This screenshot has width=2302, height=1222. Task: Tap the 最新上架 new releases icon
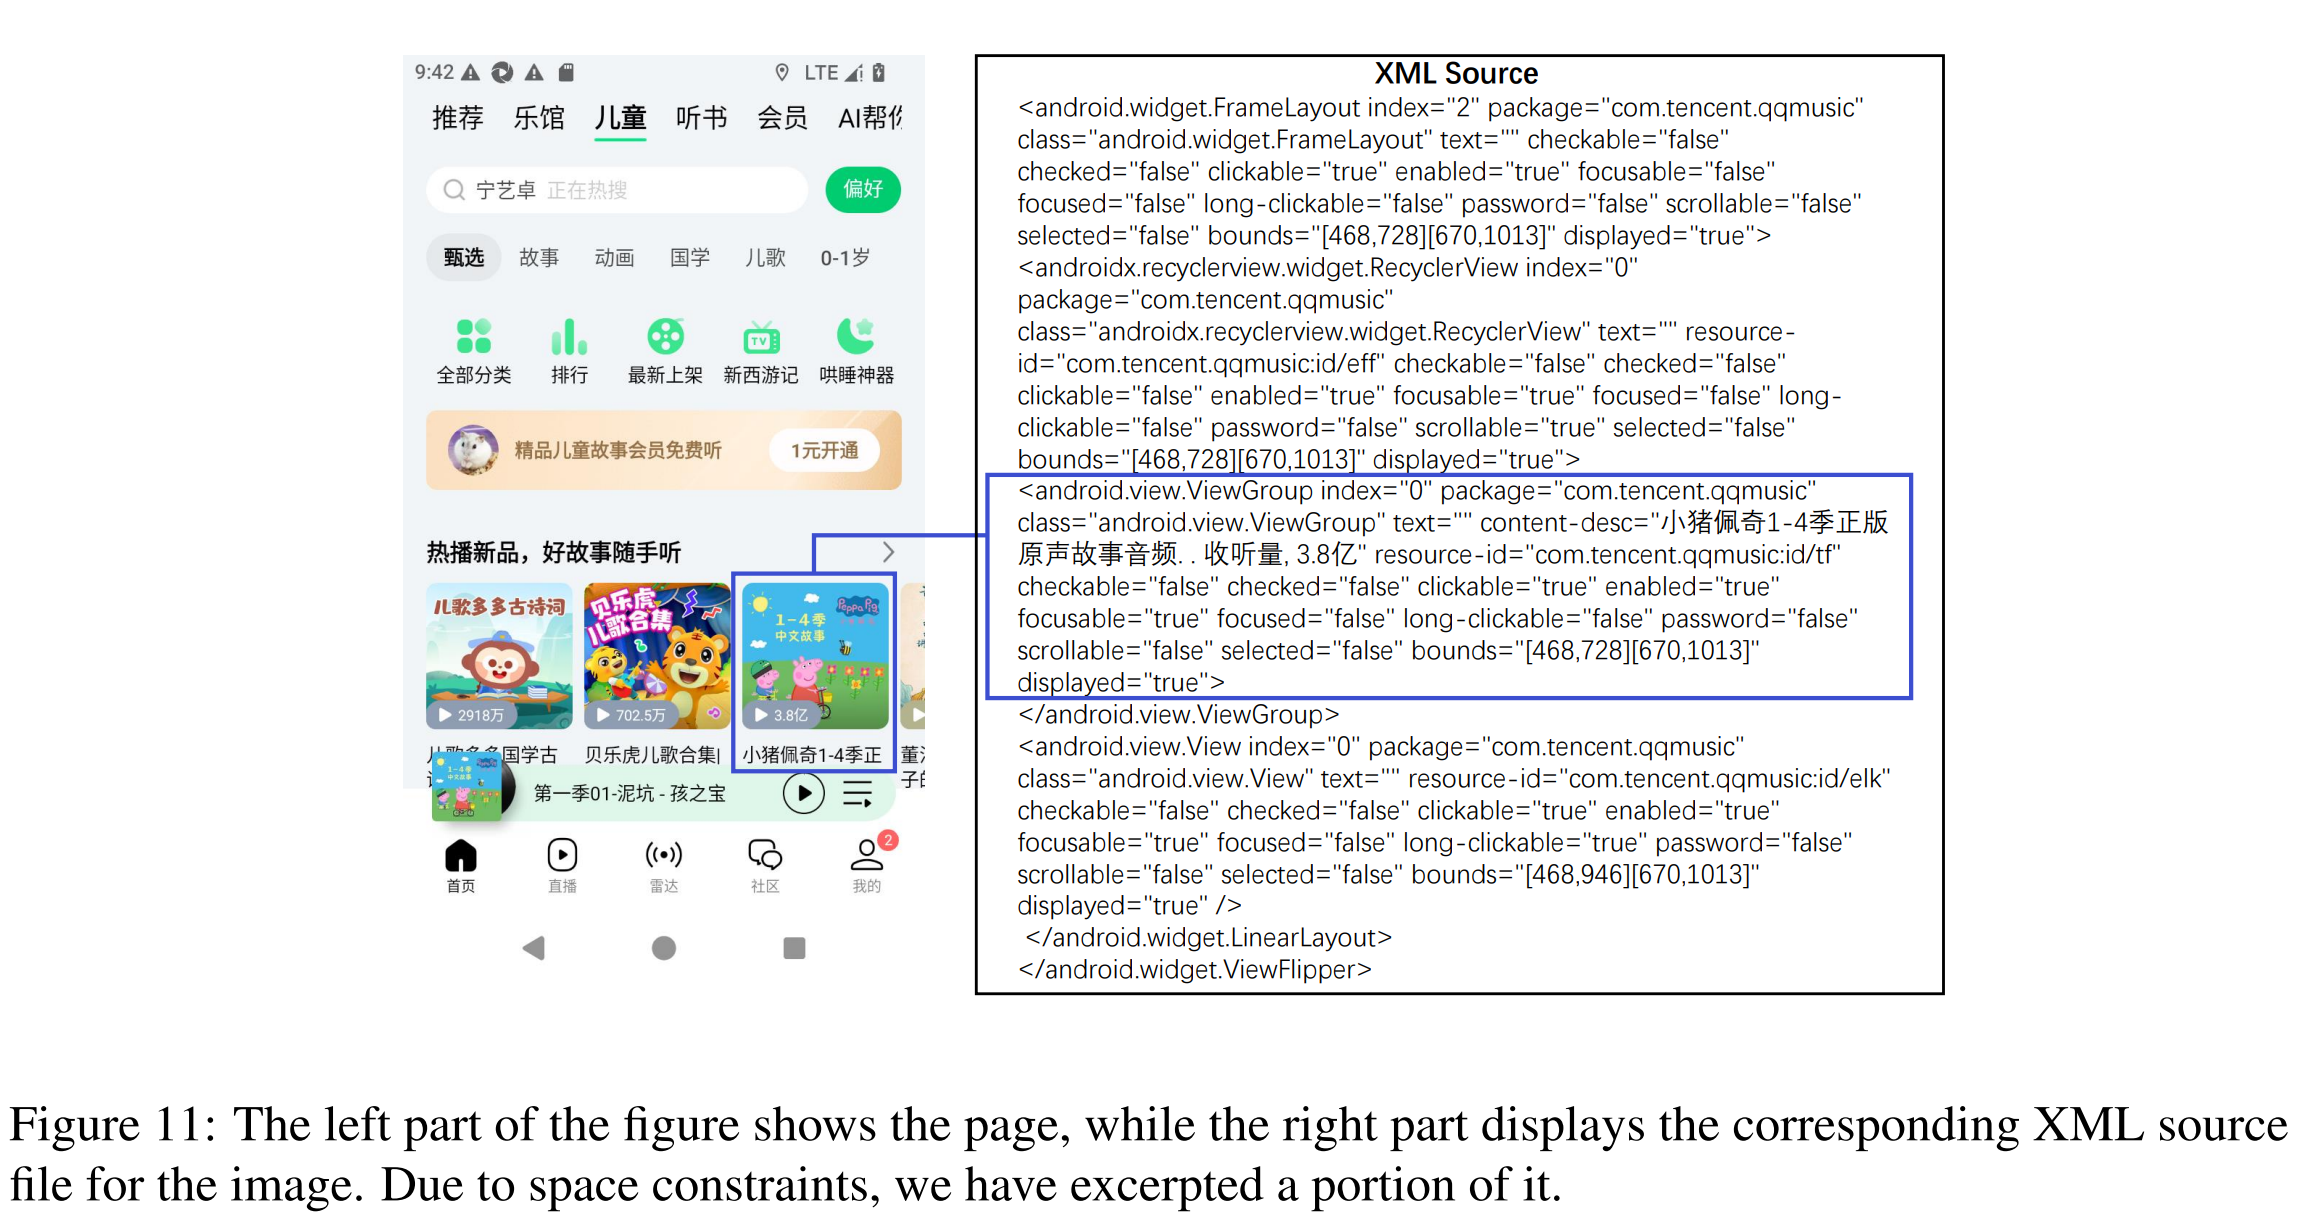pos(665,337)
